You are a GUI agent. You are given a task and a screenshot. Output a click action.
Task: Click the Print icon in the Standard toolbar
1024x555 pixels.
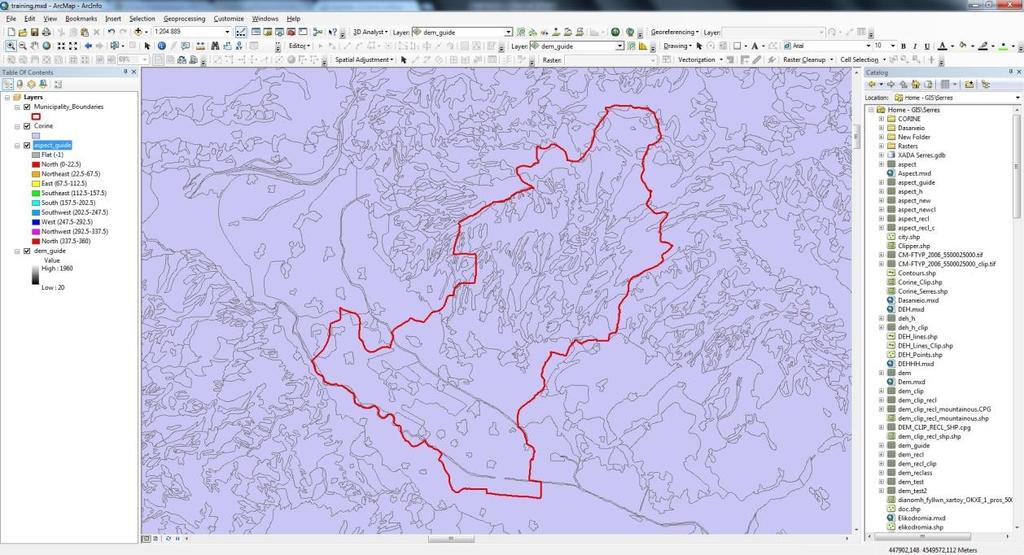pos(46,32)
